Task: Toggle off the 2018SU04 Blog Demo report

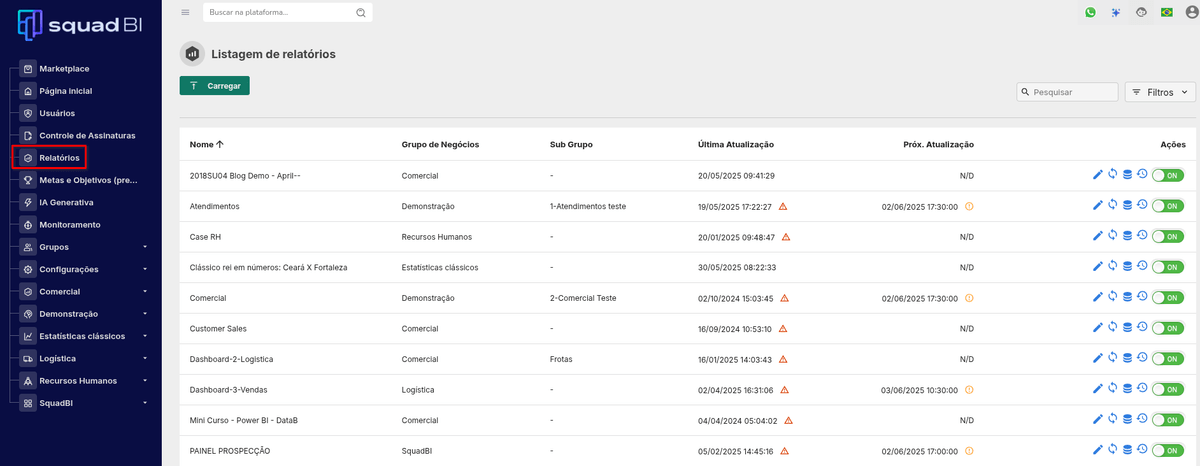Action: coord(1168,175)
